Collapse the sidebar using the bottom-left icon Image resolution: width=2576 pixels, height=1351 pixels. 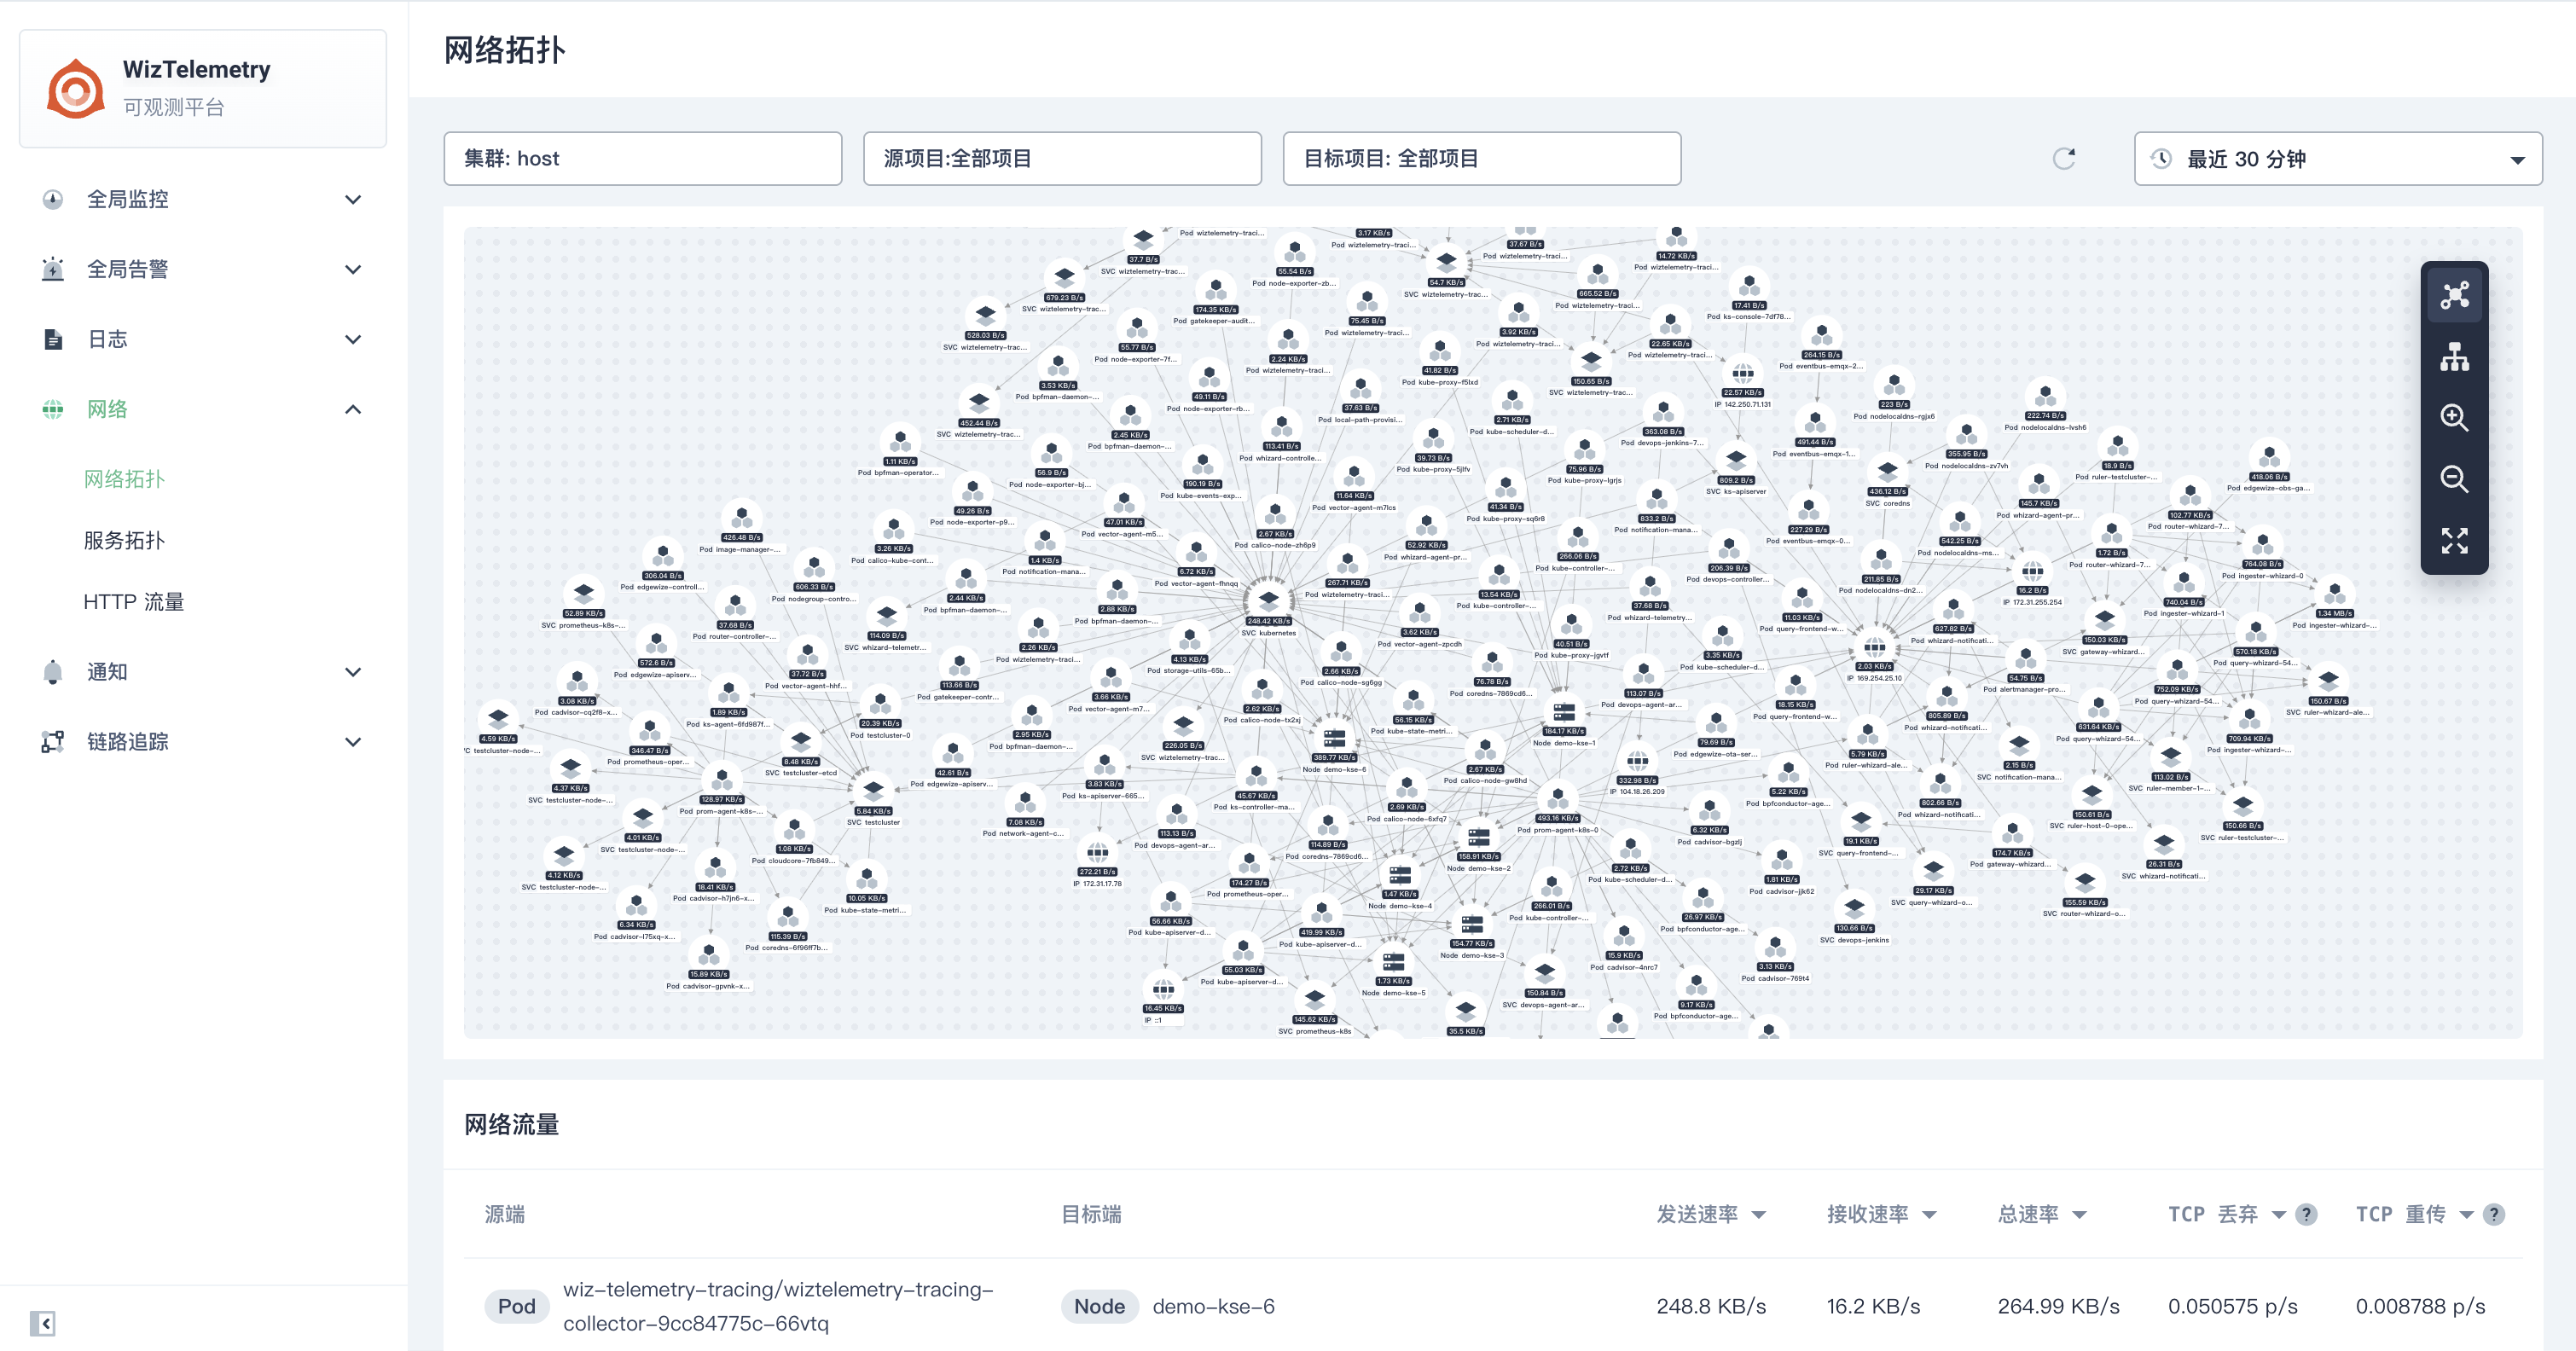pos(43,1323)
